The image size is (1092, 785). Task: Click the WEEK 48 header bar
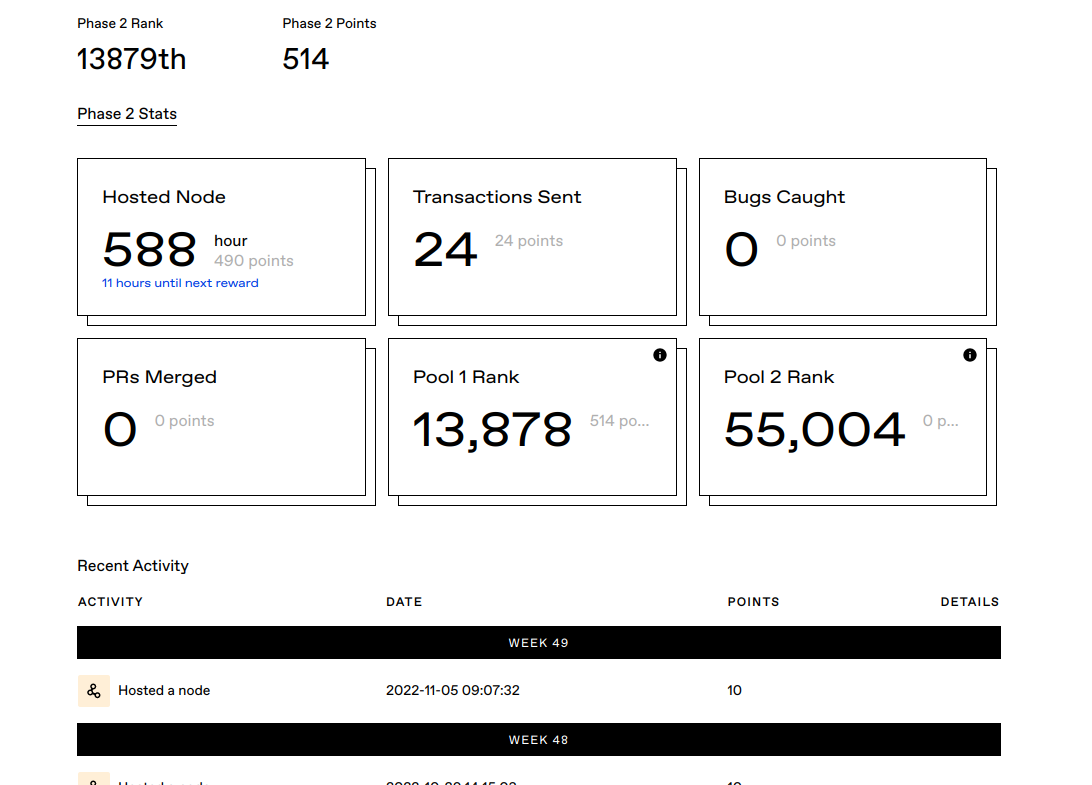point(538,739)
